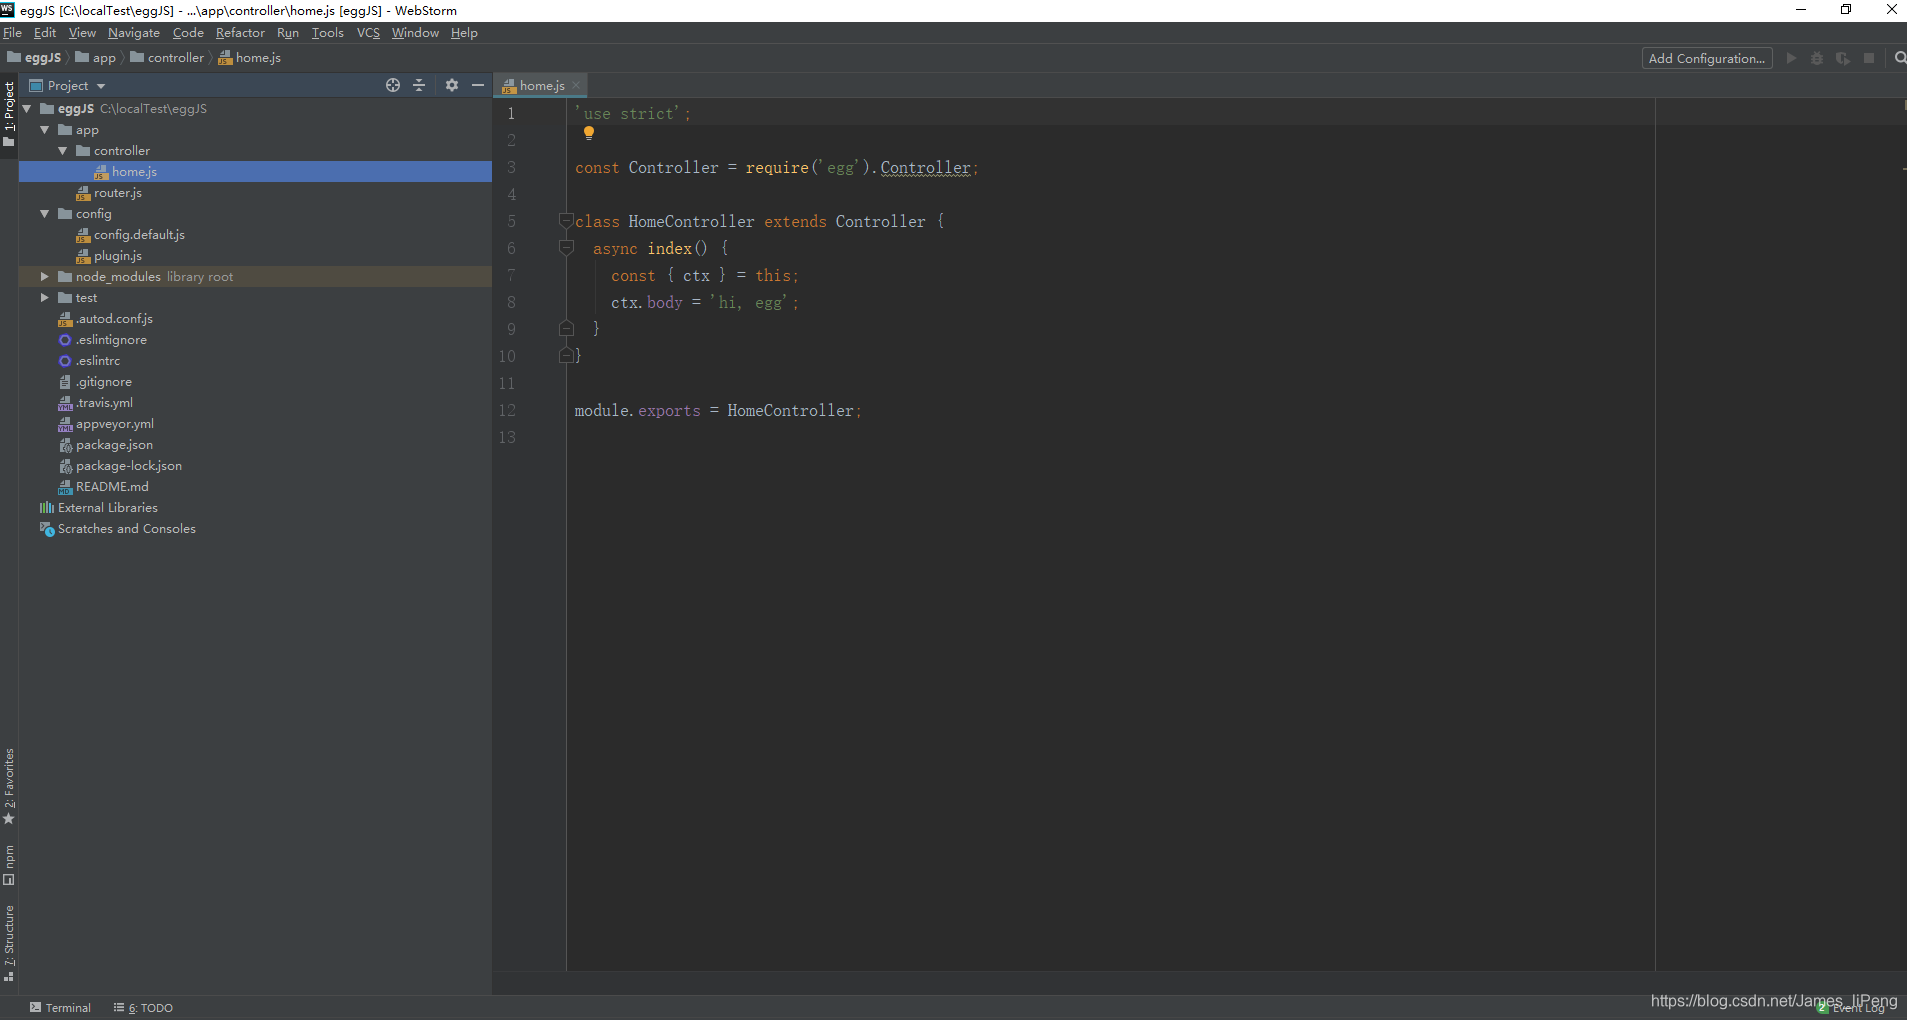Viewport: 1907px width, 1020px height.
Task: Click line number 12 in gutter
Action: [507, 410]
